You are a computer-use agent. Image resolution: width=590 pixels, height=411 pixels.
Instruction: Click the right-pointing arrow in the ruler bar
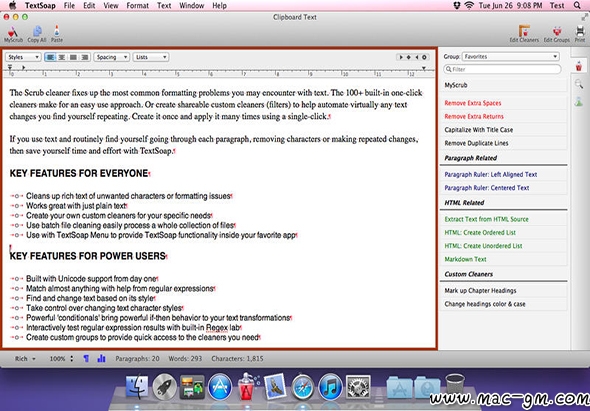[x=401, y=57]
